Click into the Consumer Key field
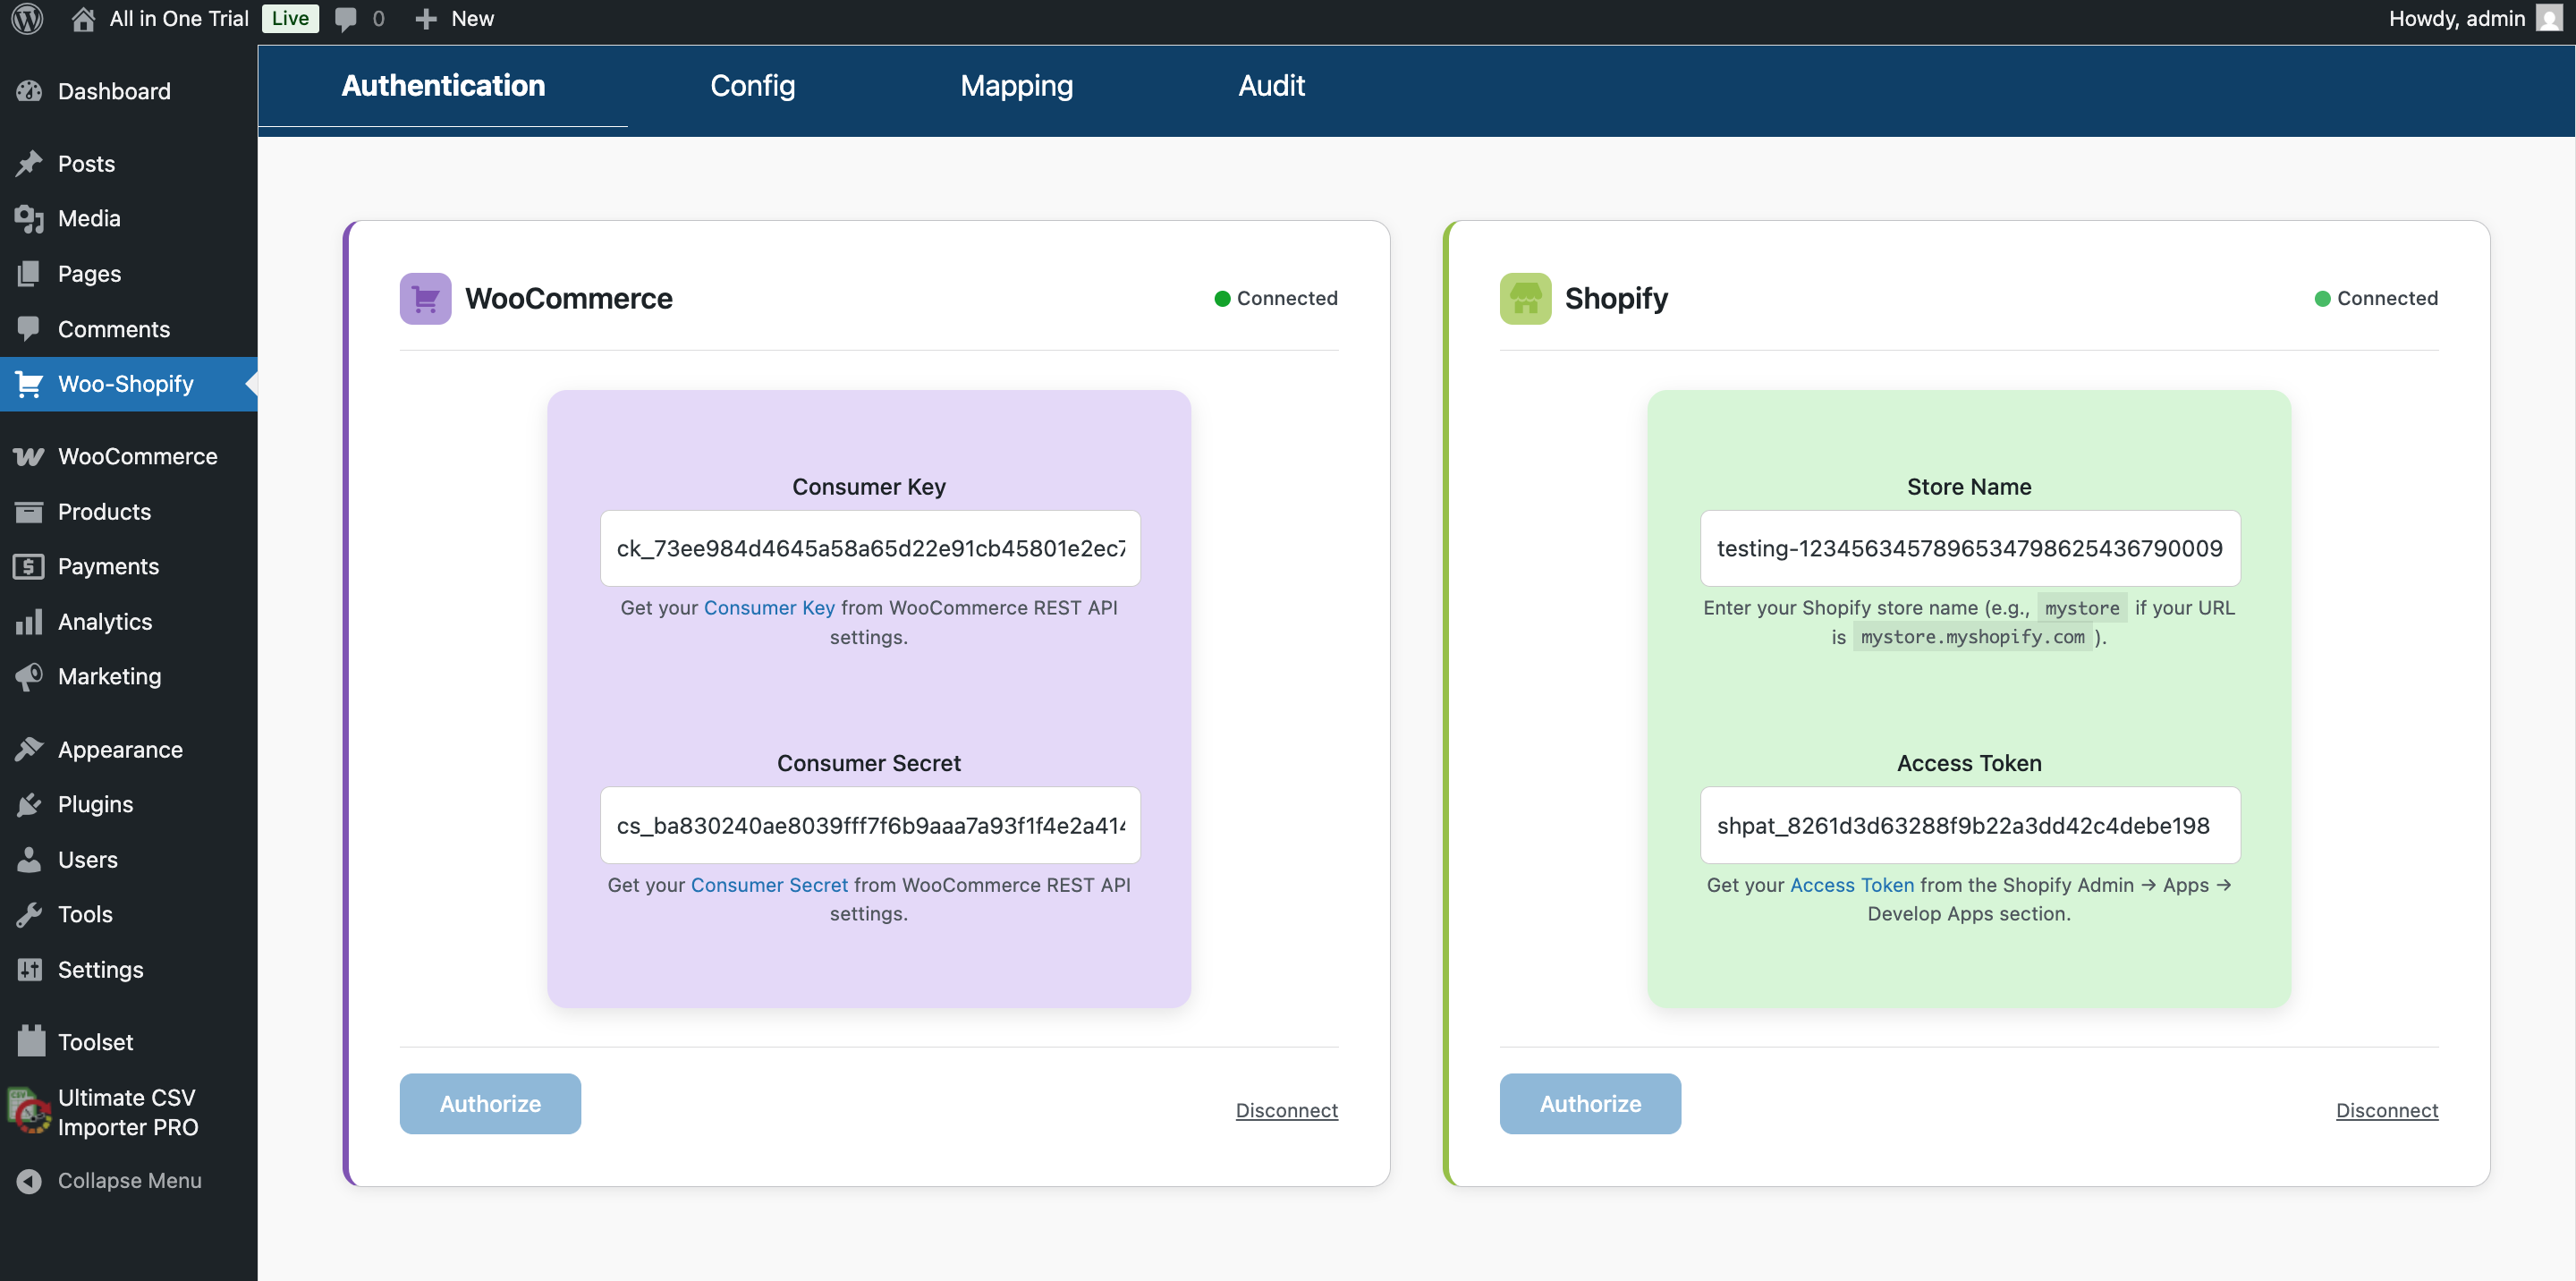The image size is (2576, 1281). click(x=869, y=548)
